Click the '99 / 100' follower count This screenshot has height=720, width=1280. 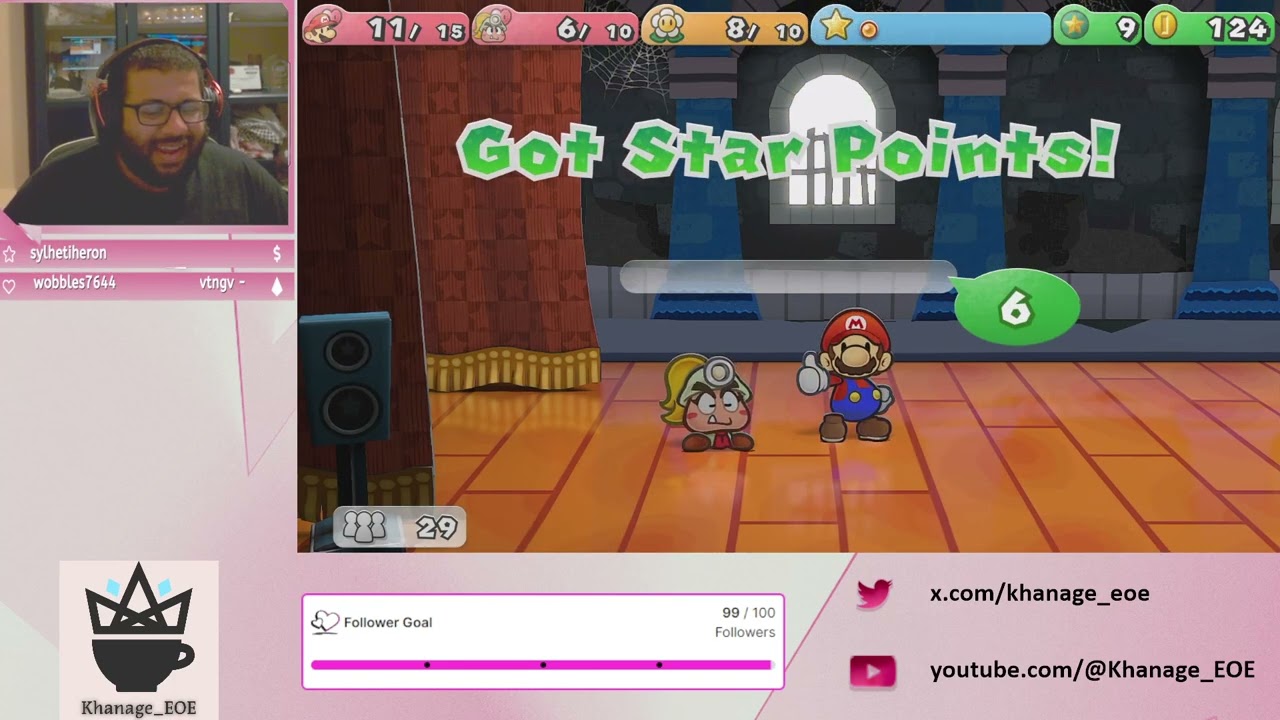[x=748, y=613]
